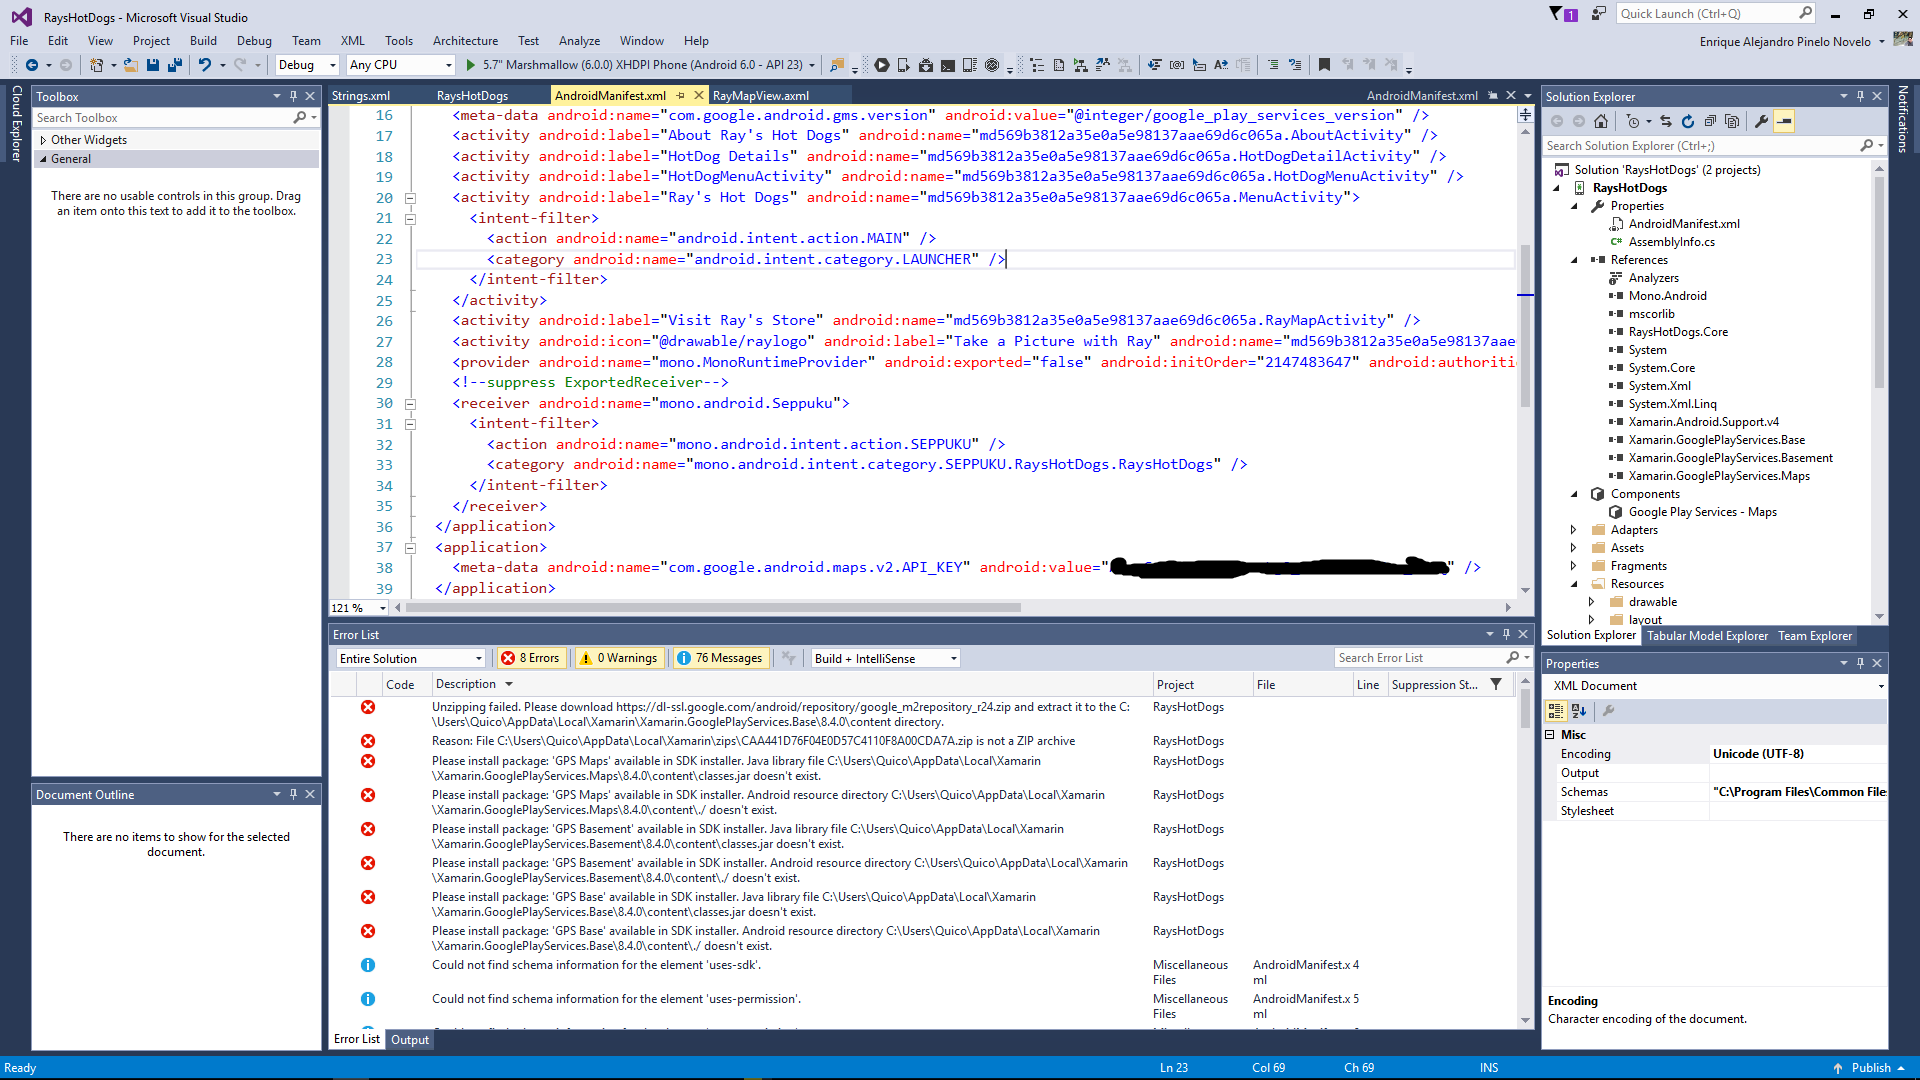The image size is (1920, 1080).
Task: Switch to the Output tab
Action: click(x=410, y=1040)
